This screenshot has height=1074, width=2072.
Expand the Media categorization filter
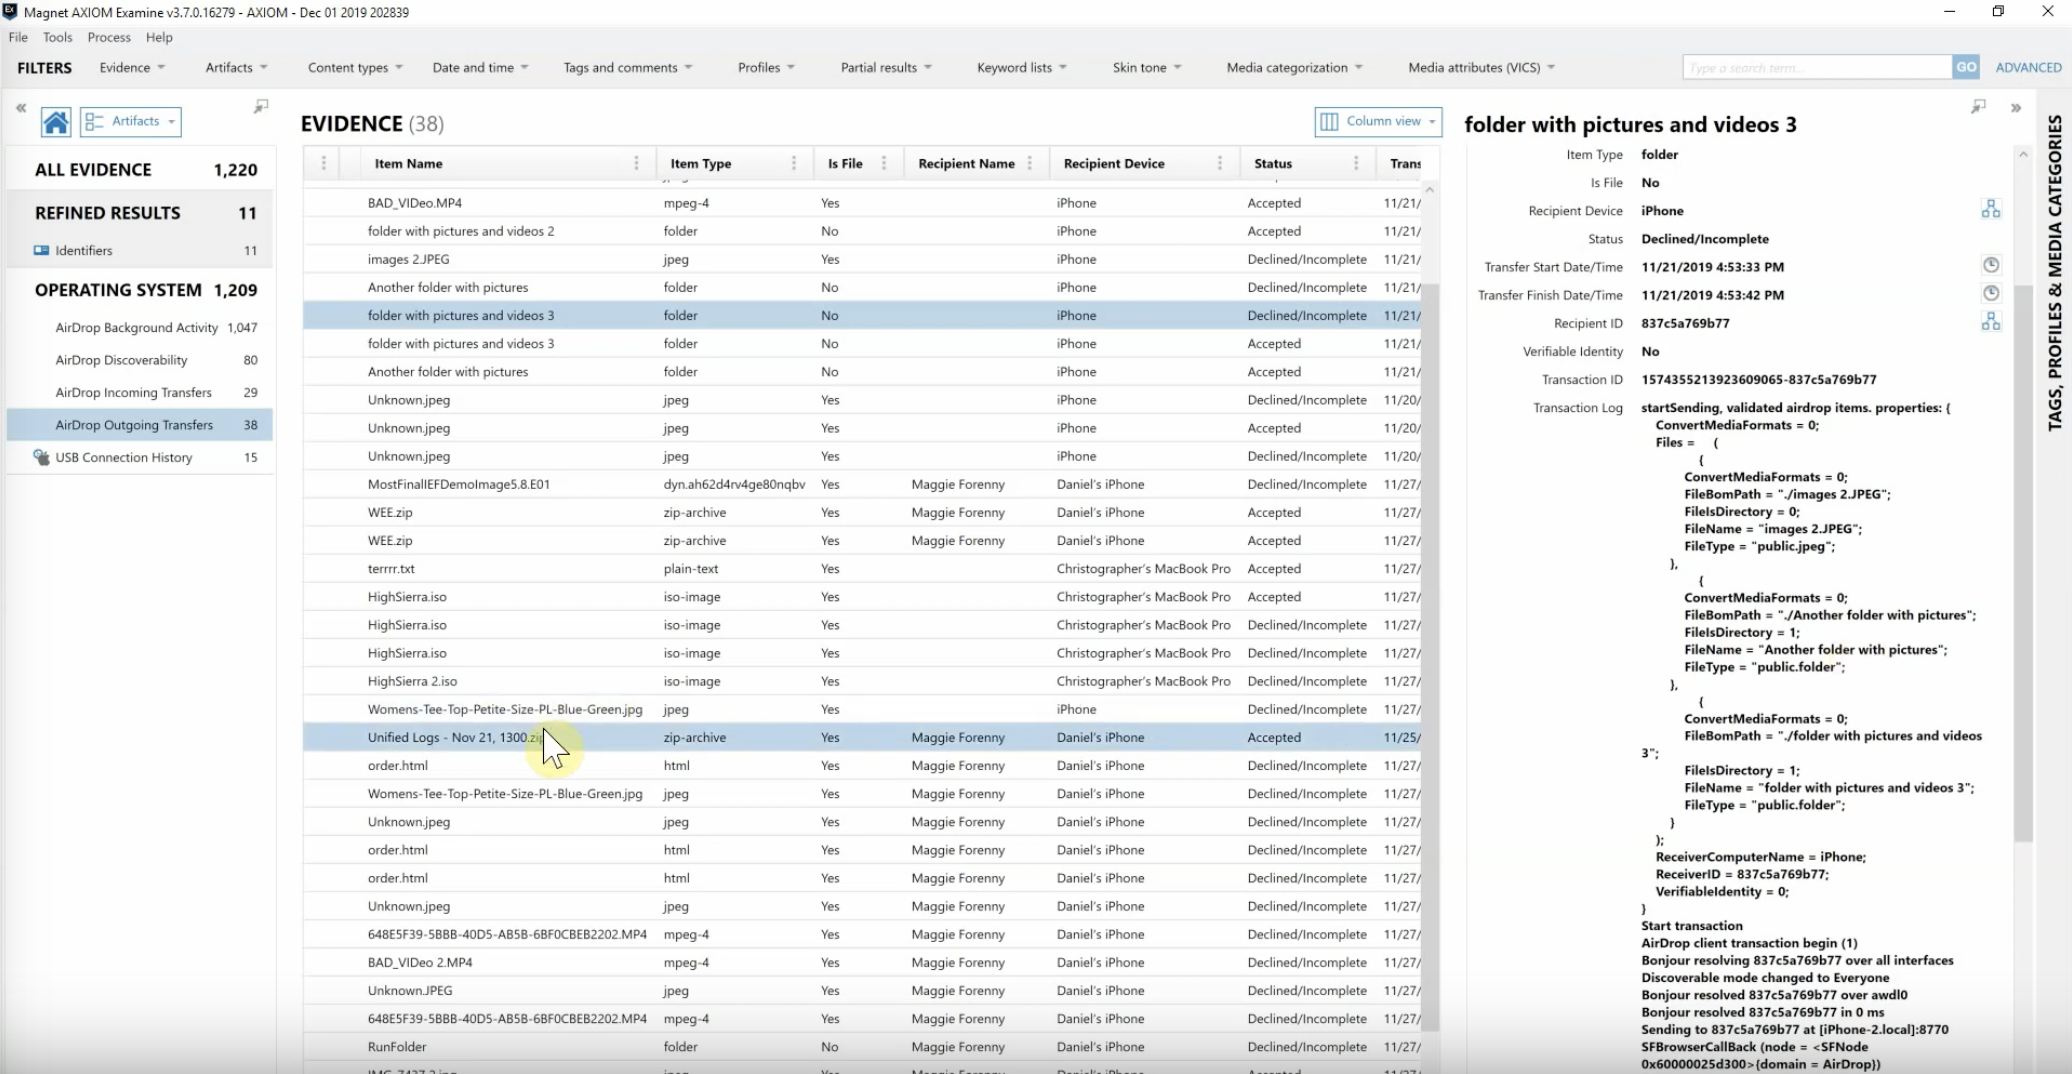click(x=1294, y=67)
